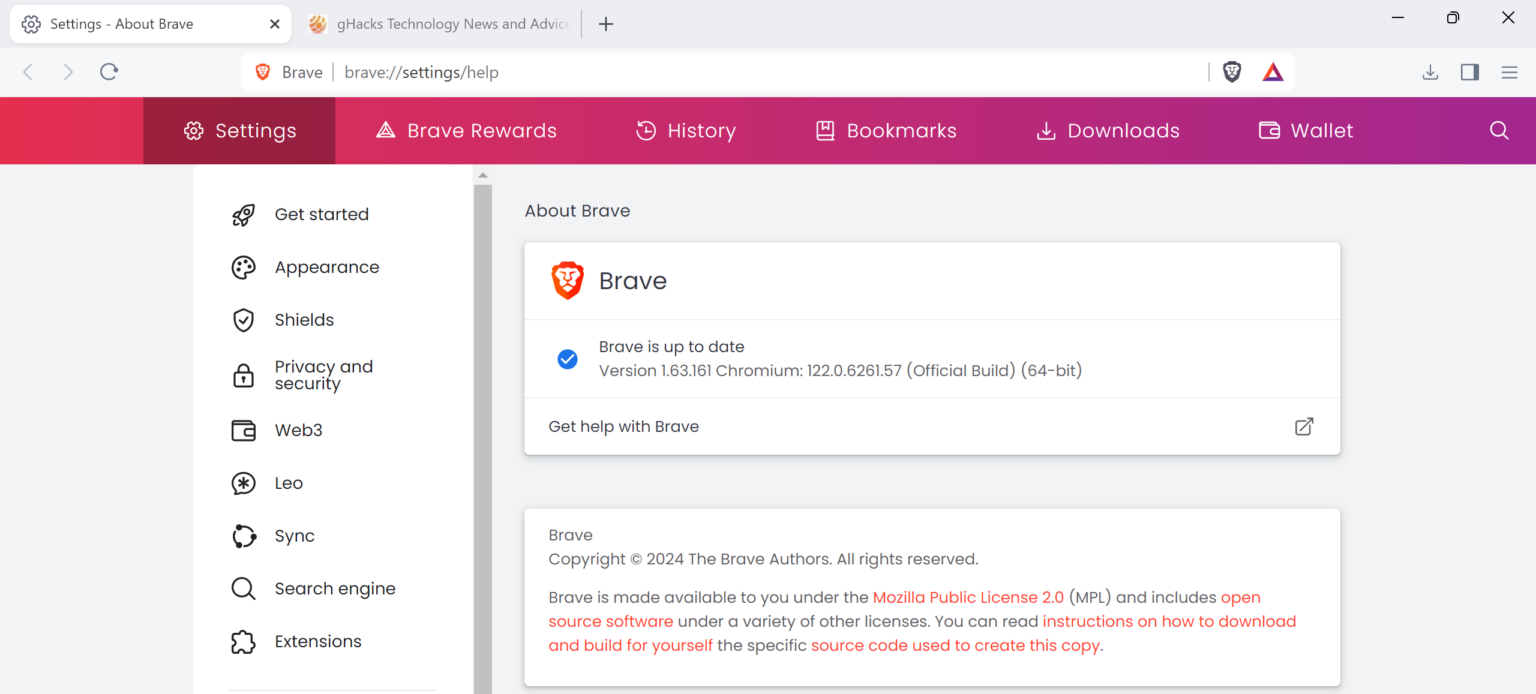Open Sync settings via its sidebar icon
The image size is (1536, 694).
click(243, 536)
